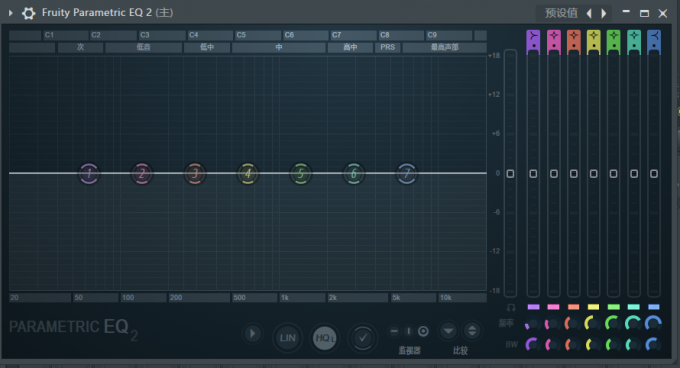Click the checkmark button
The image size is (680, 368).
363,338
